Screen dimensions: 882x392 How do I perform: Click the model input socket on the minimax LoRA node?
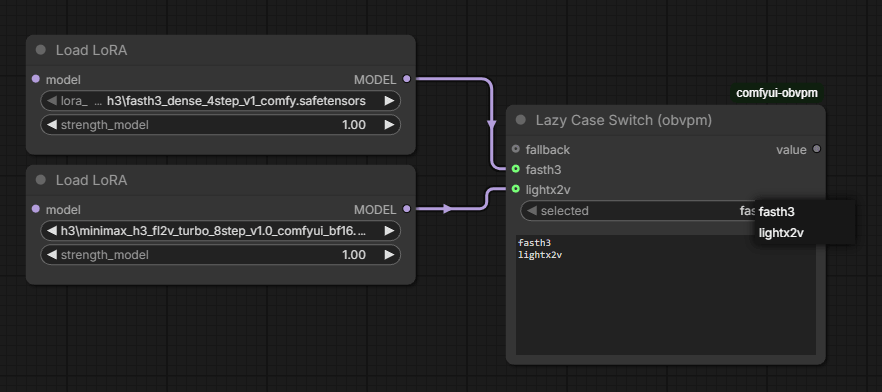coord(36,209)
